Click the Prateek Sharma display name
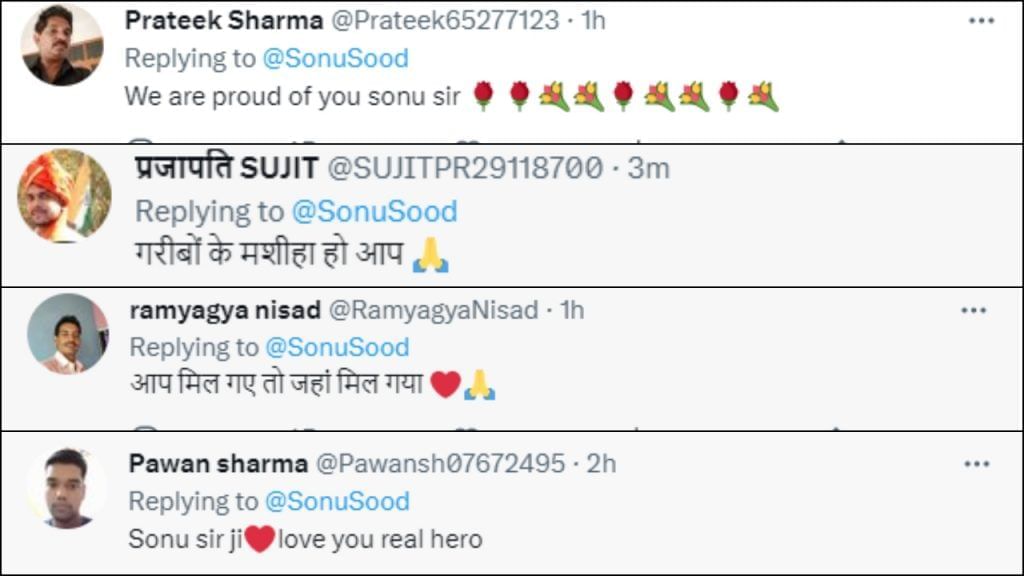 [223, 21]
